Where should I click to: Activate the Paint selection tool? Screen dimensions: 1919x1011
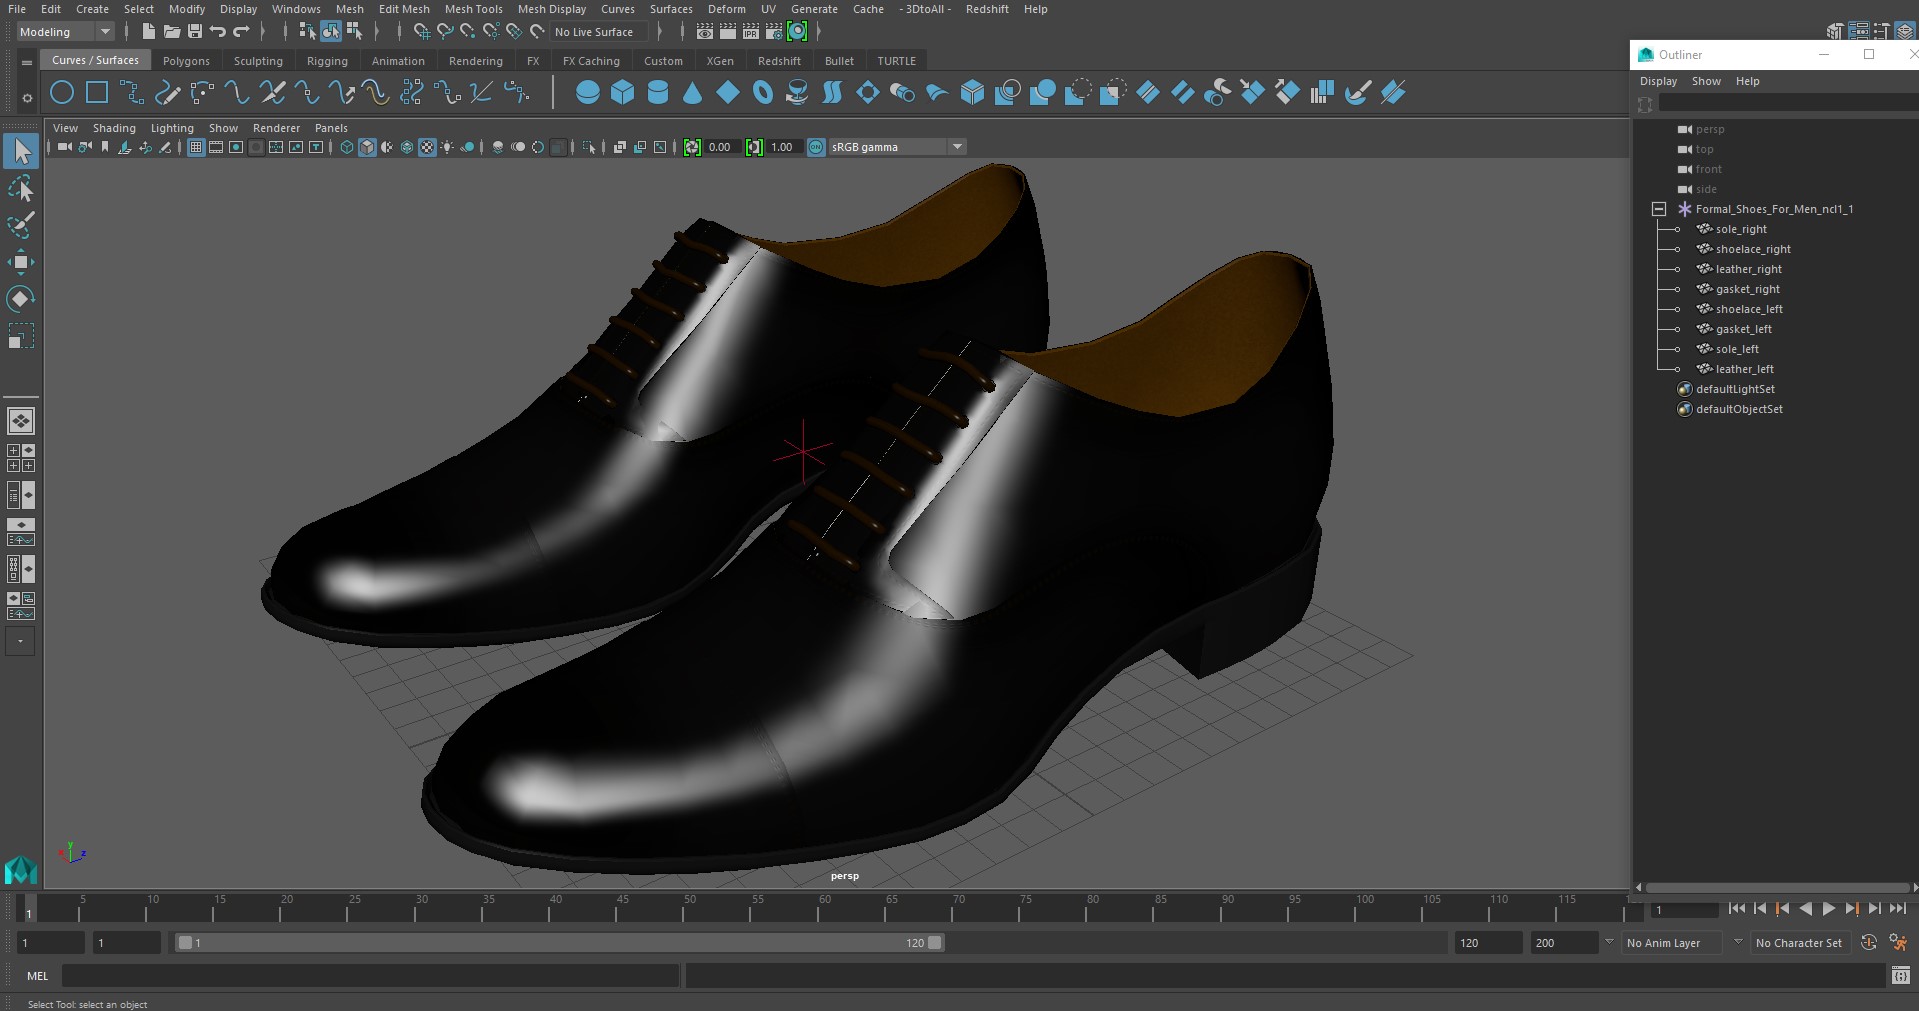[x=21, y=225]
